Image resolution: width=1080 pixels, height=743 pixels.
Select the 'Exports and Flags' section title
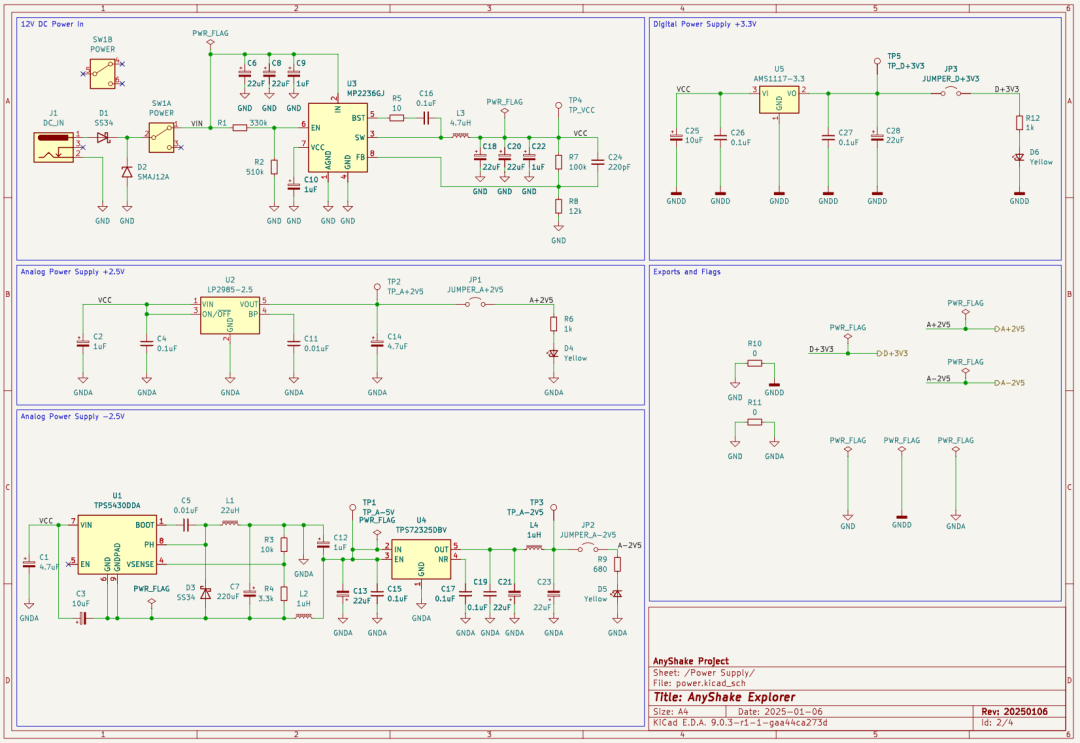click(687, 272)
